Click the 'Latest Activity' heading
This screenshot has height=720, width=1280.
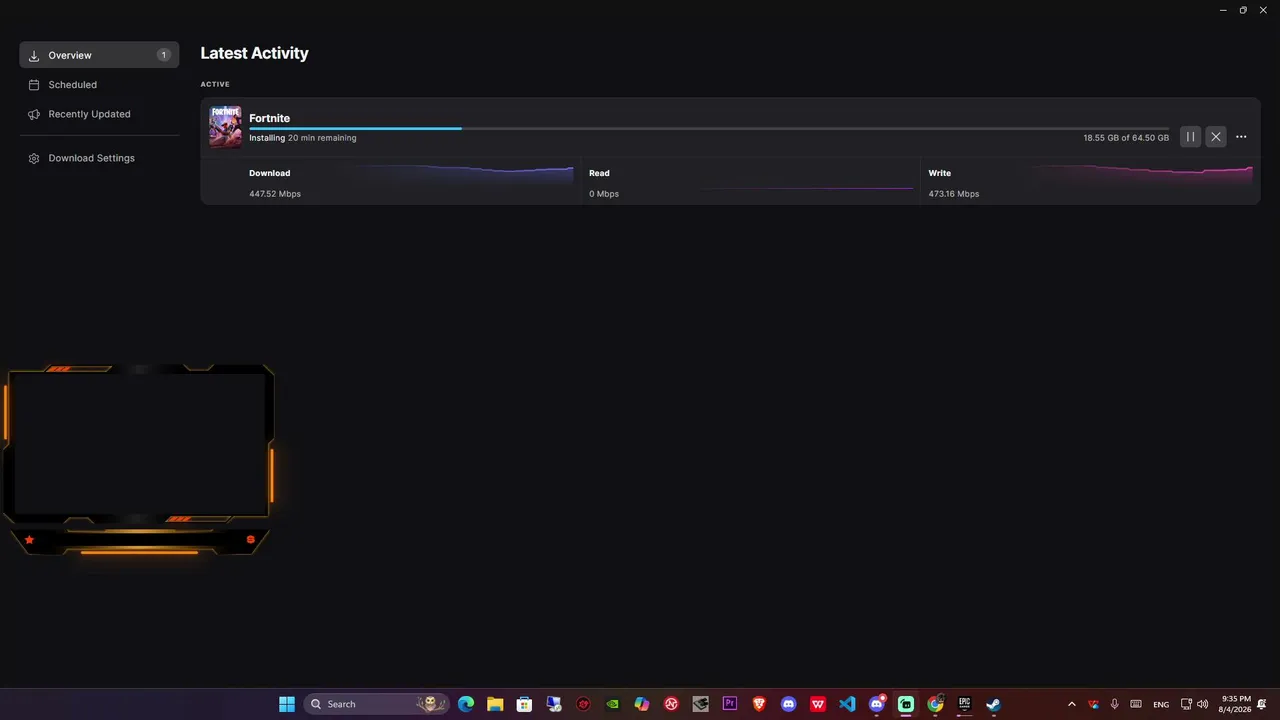[254, 53]
